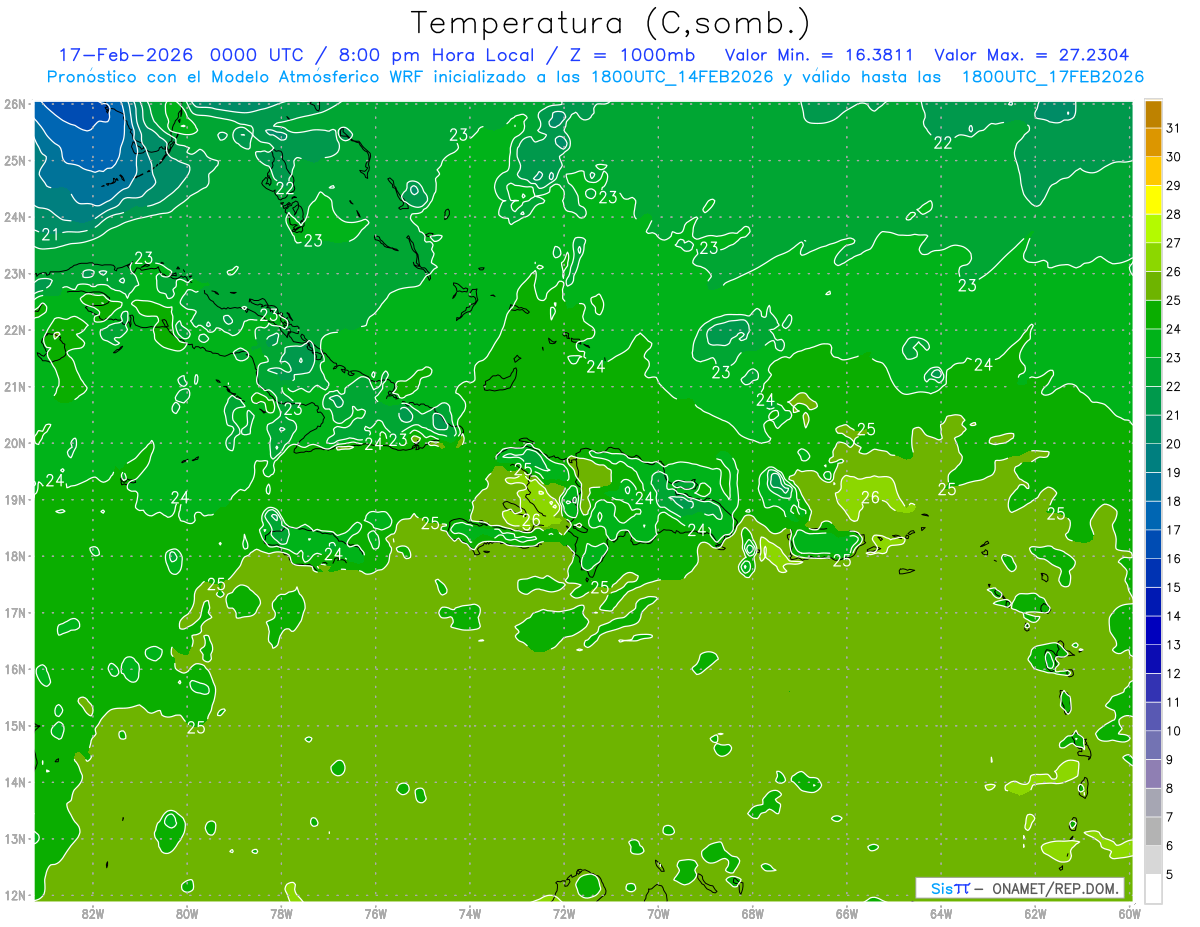Click the 17N latitude axis label
This screenshot has height=927, width=1200.
point(16,612)
